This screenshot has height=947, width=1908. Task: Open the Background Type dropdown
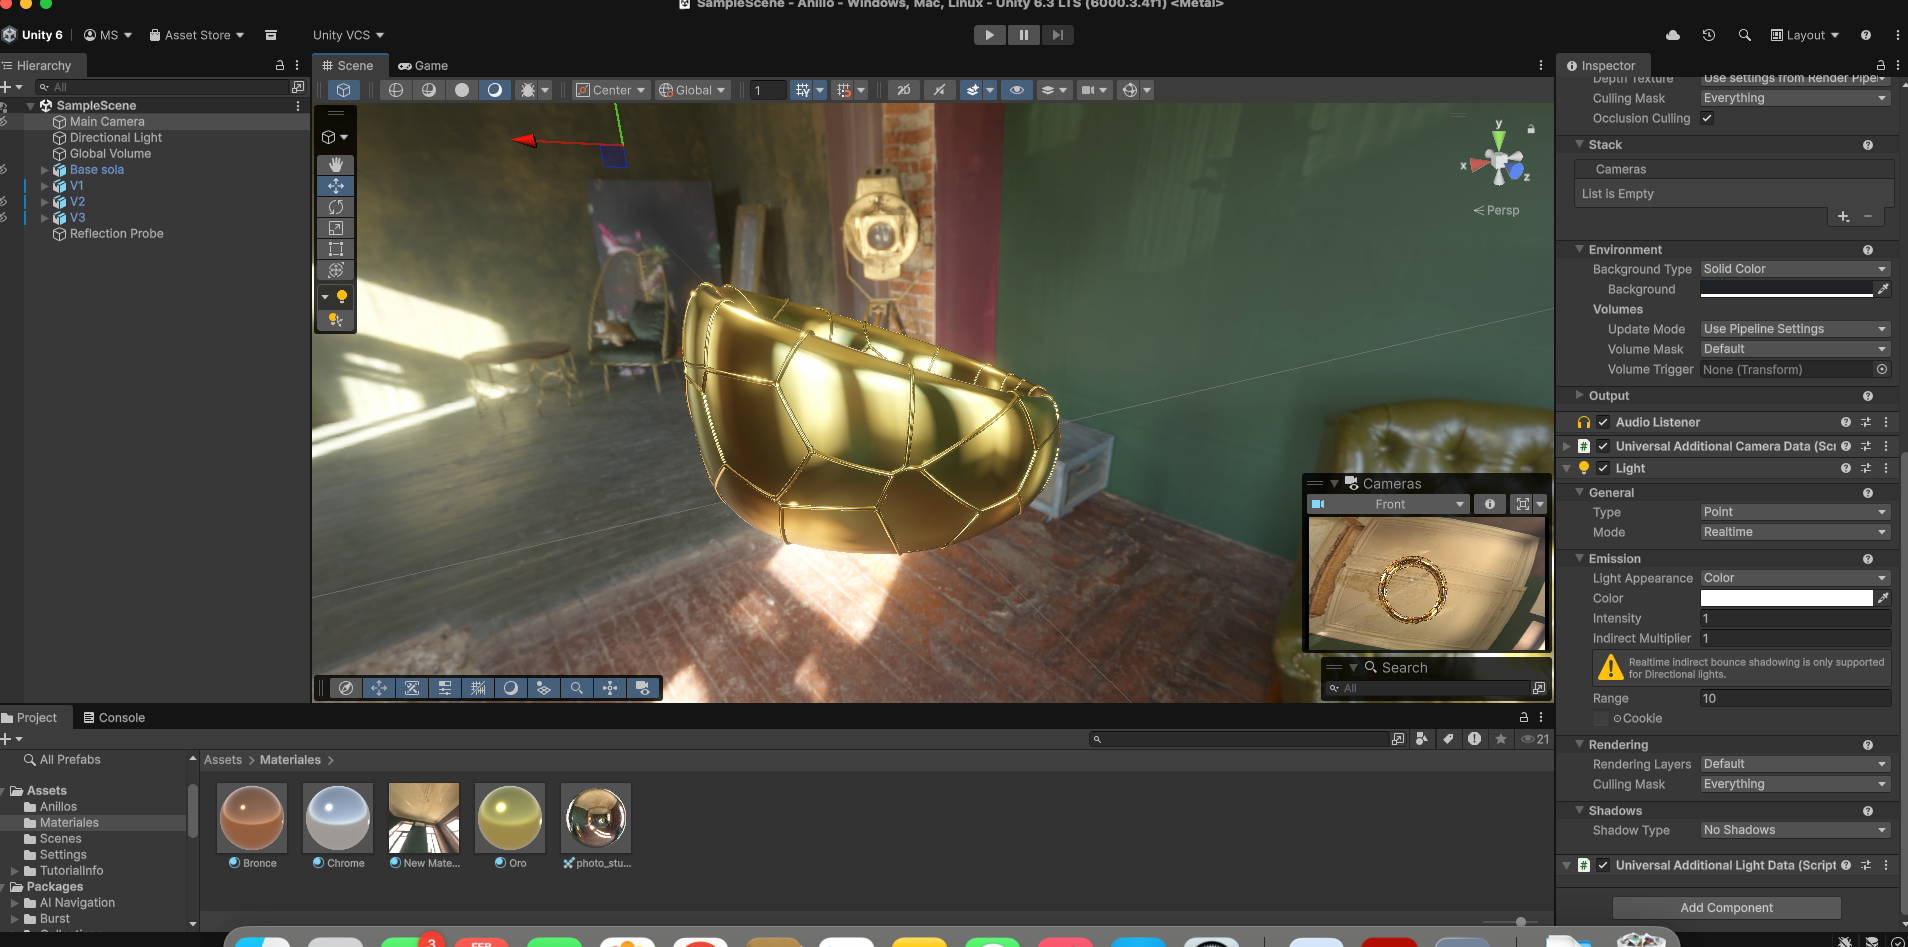(x=1795, y=269)
